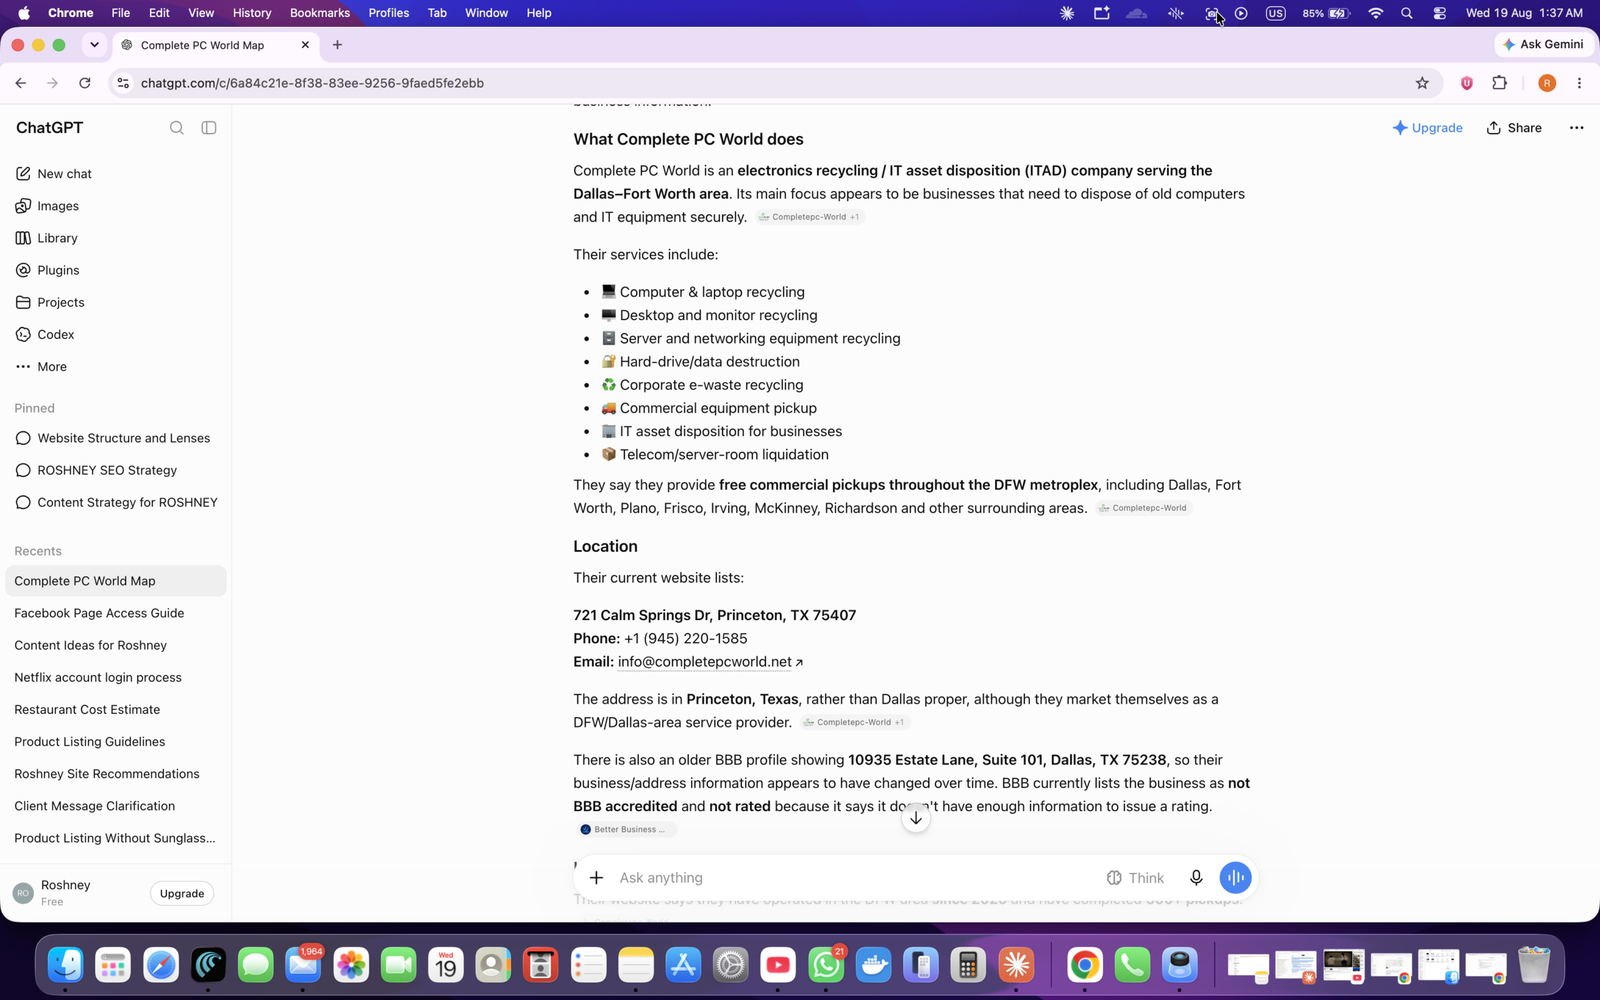Open Finder from the Dock
The width and height of the screenshot is (1600, 1000).
[66, 965]
